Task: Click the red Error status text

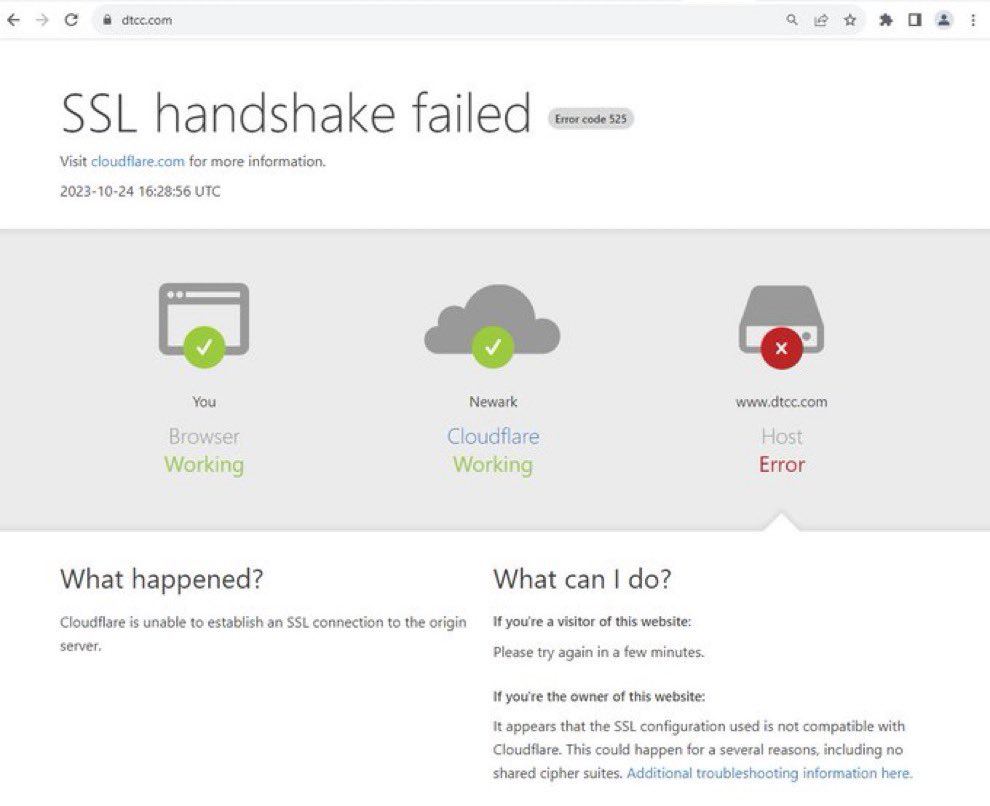Action: pyautogui.click(x=781, y=465)
